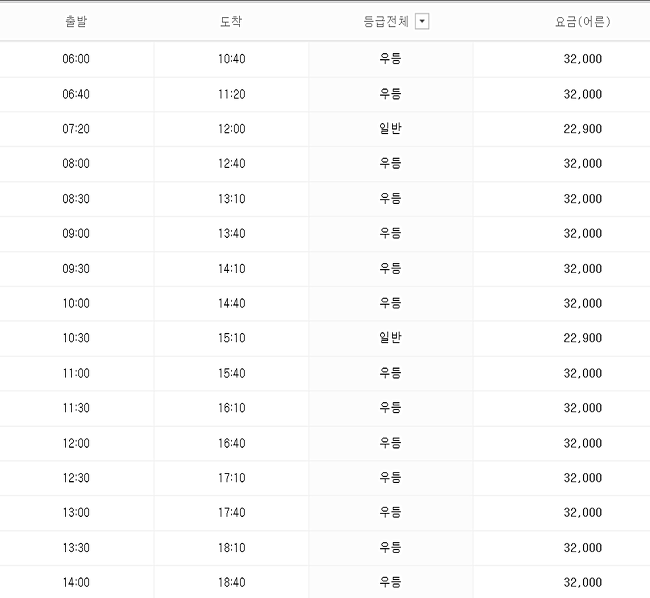650x598 pixels.
Task: Select the 06:00 departure bus row
Action: click(x=325, y=59)
